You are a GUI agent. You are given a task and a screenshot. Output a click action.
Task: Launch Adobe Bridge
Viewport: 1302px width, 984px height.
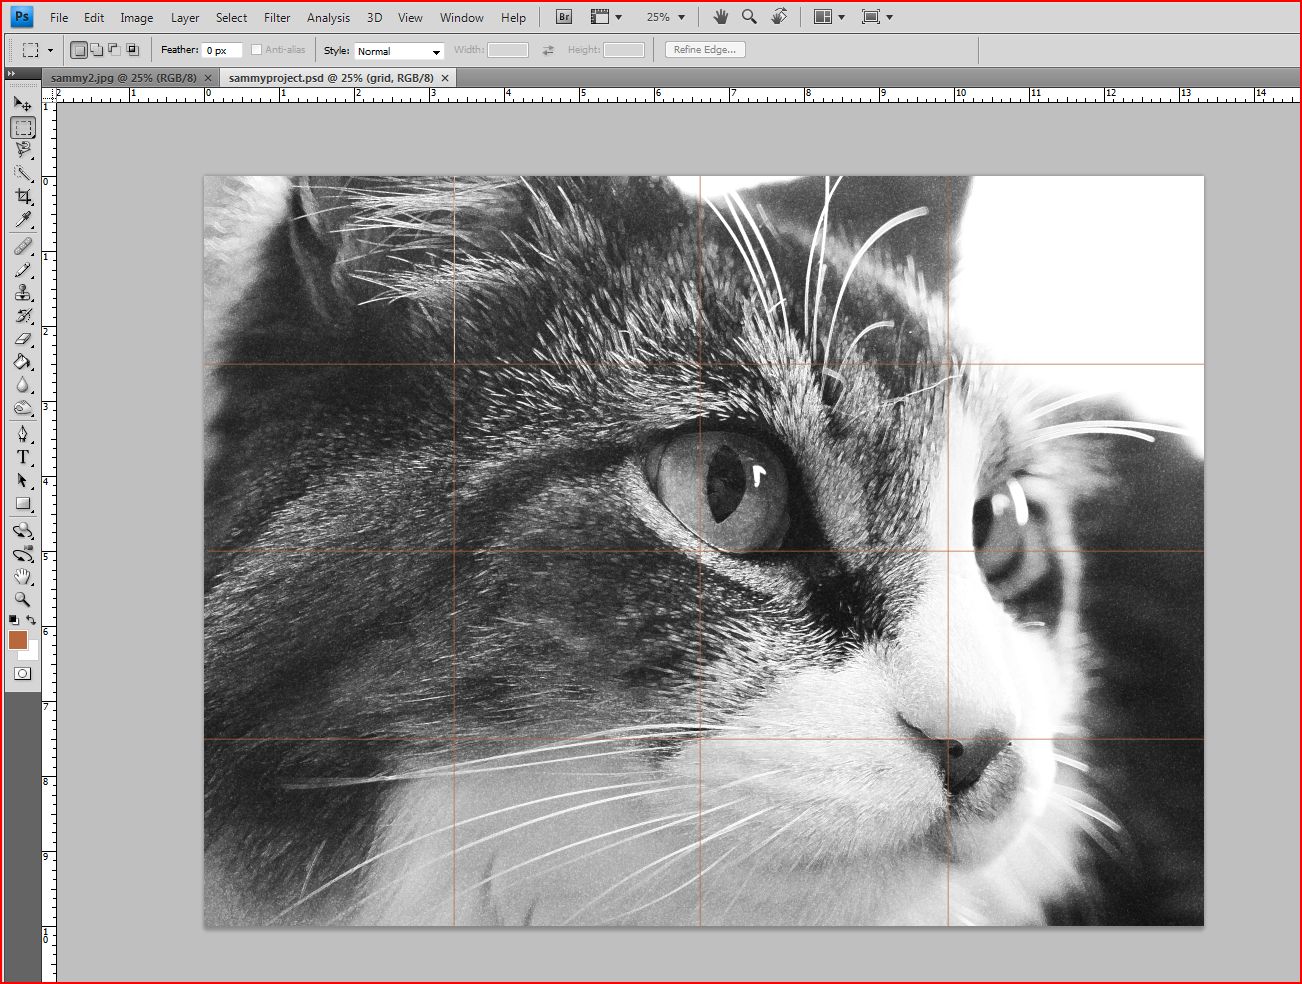[564, 17]
